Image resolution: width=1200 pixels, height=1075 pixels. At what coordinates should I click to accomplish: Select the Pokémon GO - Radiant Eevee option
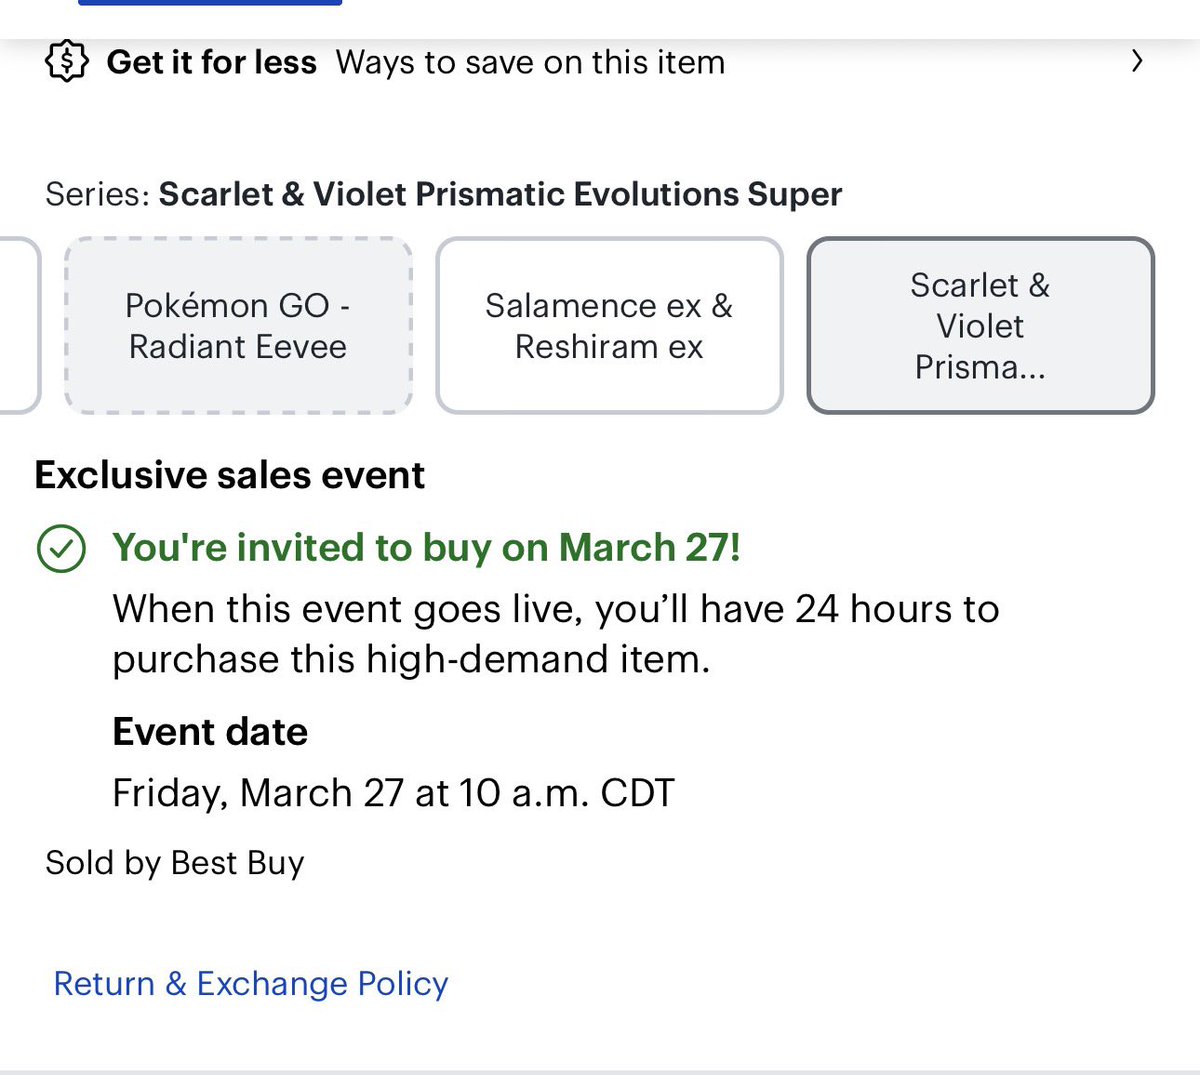pyautogui.click(x=238, y=326)
